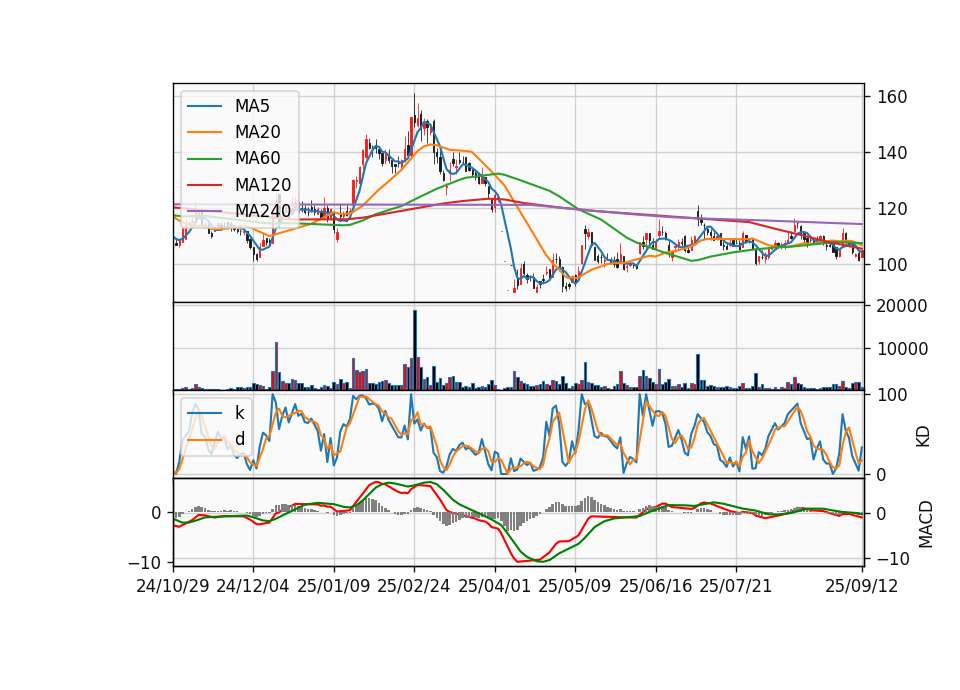Click the 140 price axis label

point(891,152)
